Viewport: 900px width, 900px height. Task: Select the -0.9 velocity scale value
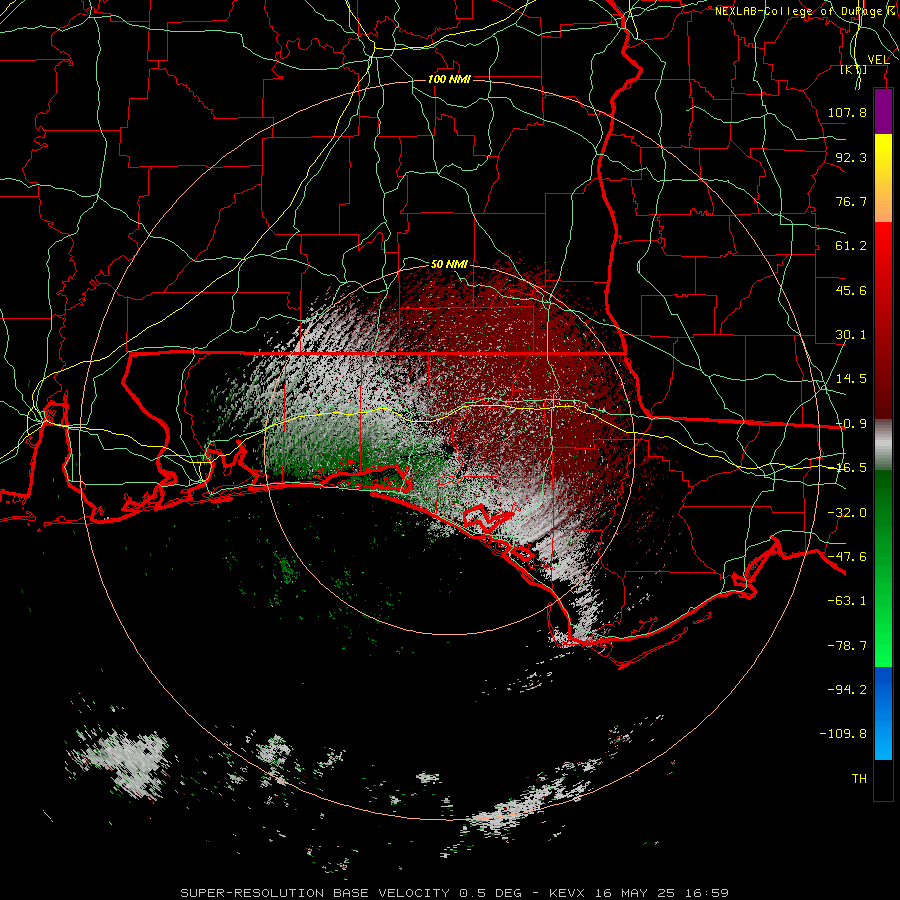[x=851, y=424]
